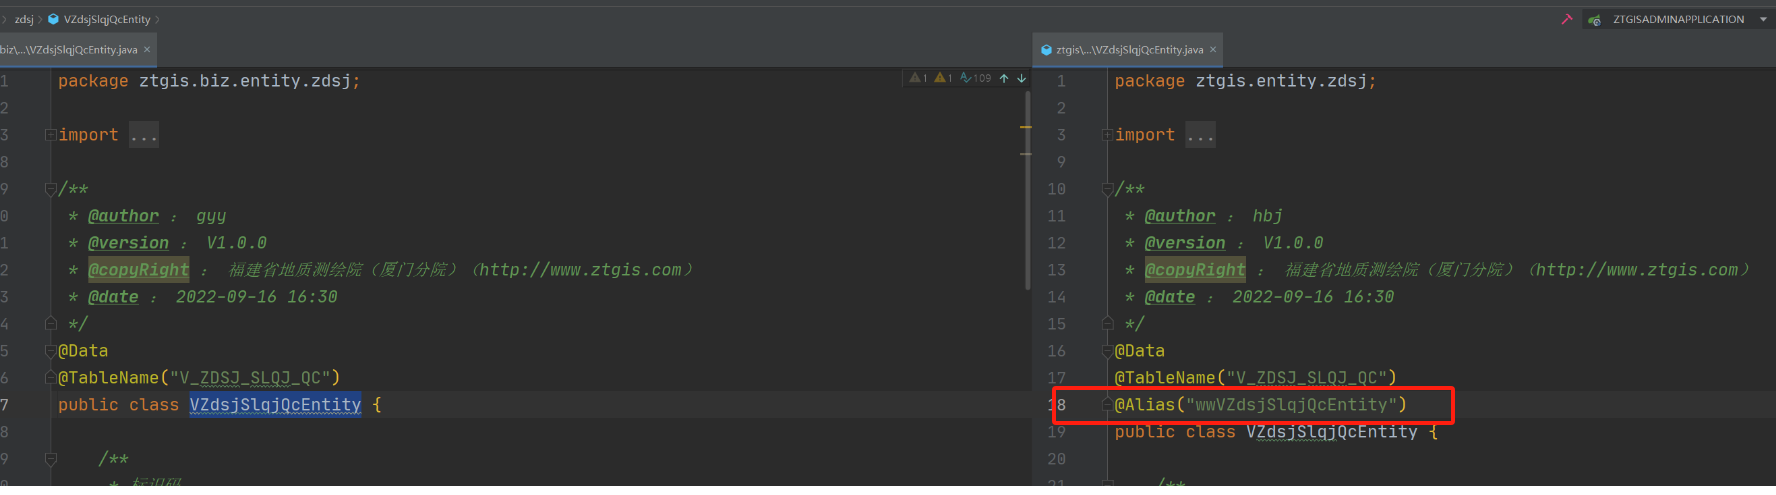Expand the folded import block in right editor

pyautogui.click(x=1200, y=135)
